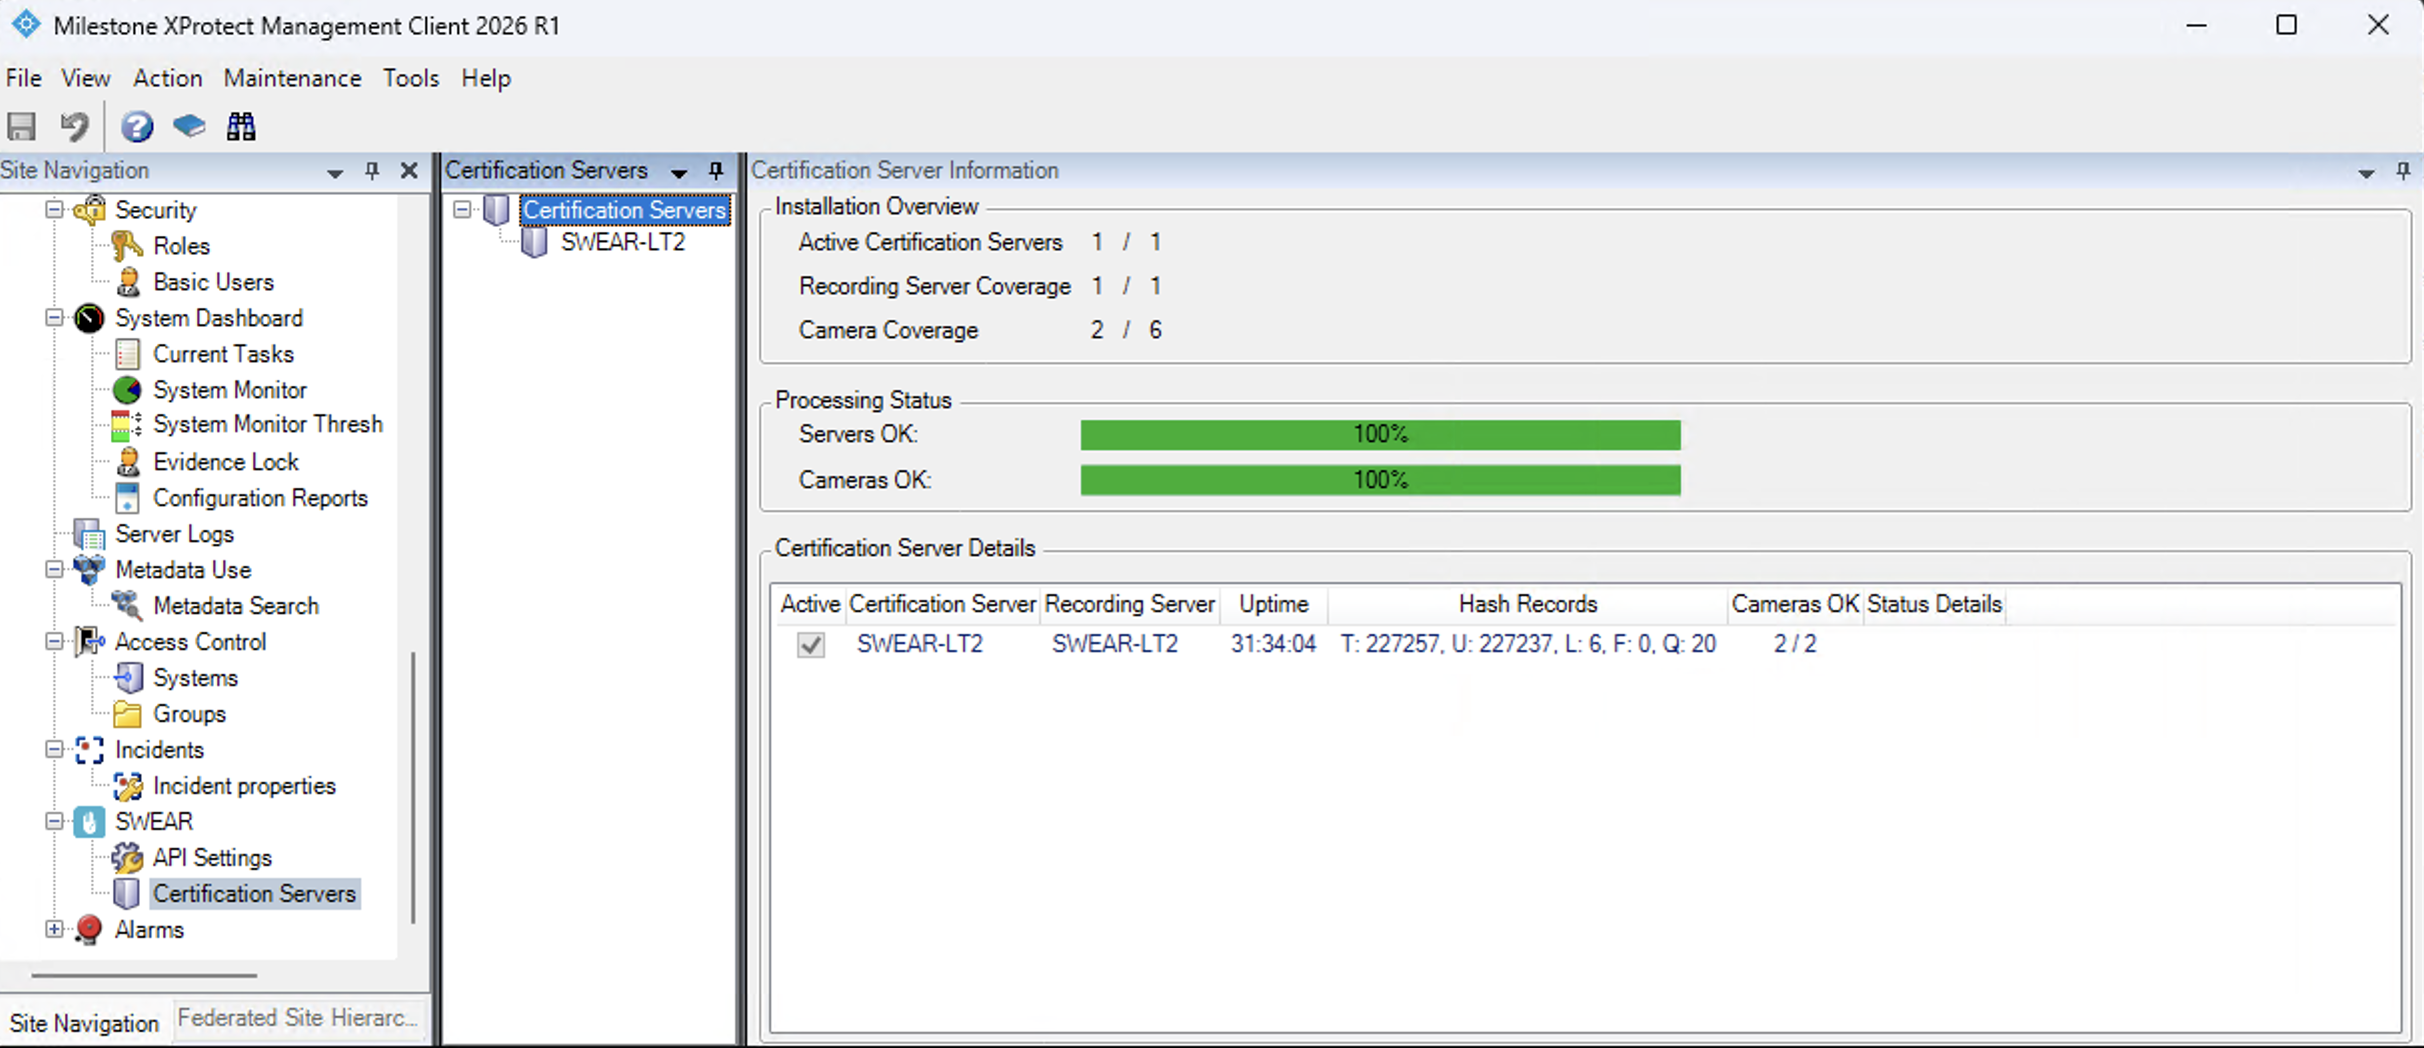Click the System Monitor Thresholds icon
This screenshot has height=1048, width=2424.
point(127,425)
